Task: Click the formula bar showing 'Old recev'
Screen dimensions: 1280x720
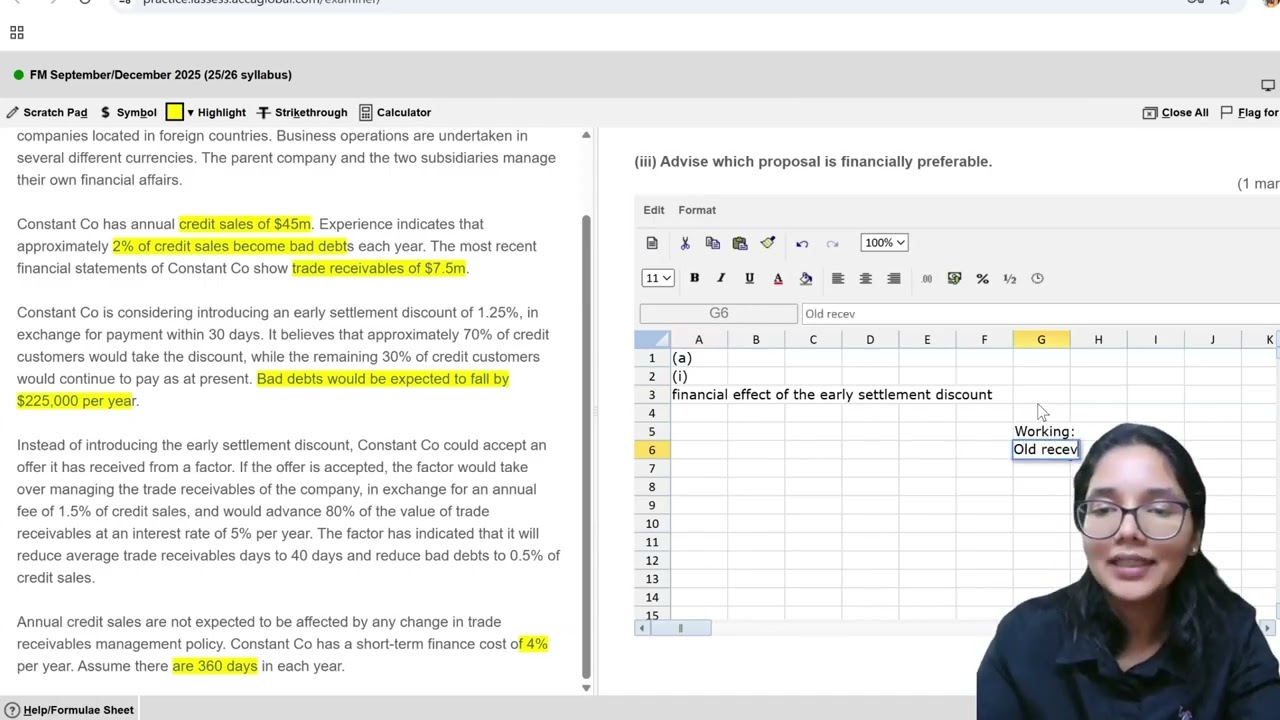Action: 1039,314
